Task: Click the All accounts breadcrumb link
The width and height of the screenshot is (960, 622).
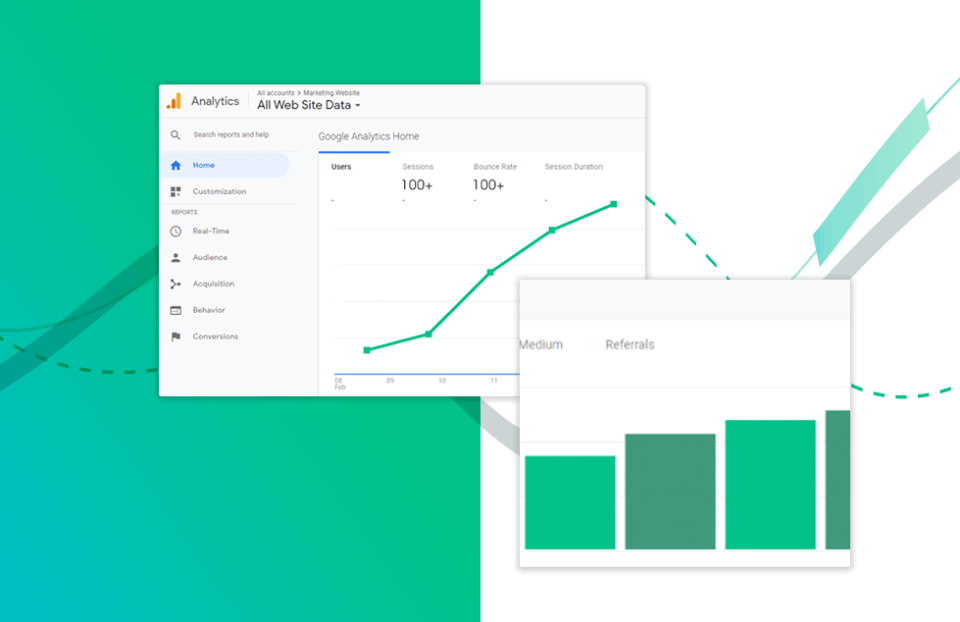Action: pos(276,93)
